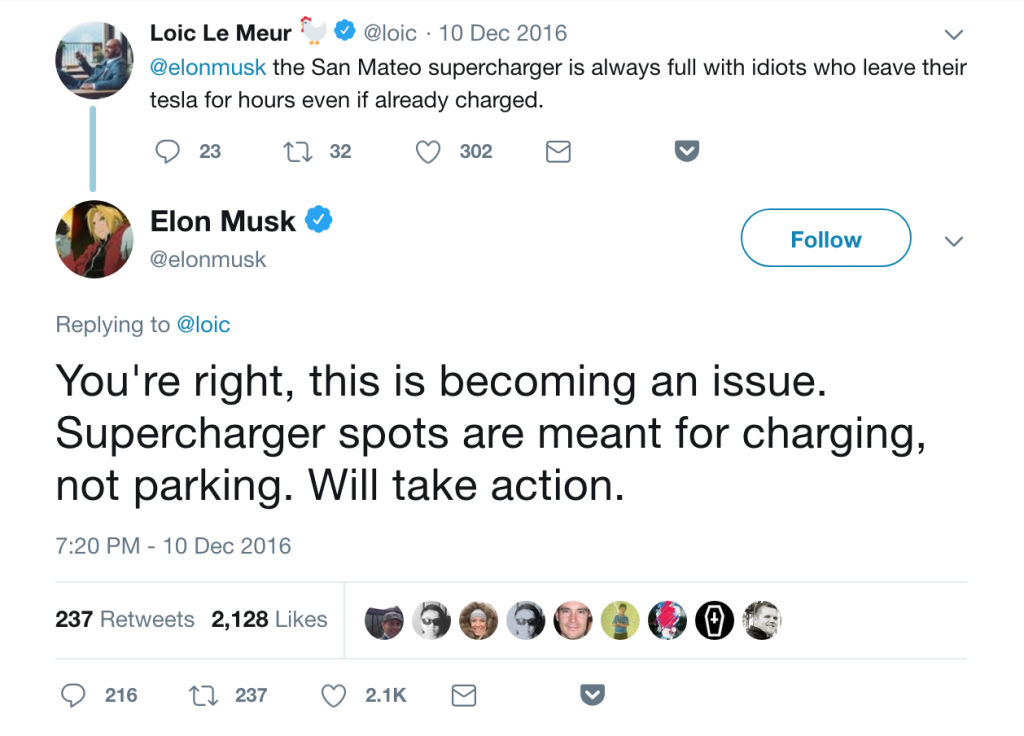Open Elon Musk's profile avatar
This screenshot has width=1024, height=736.
click(x=94, y=239)
